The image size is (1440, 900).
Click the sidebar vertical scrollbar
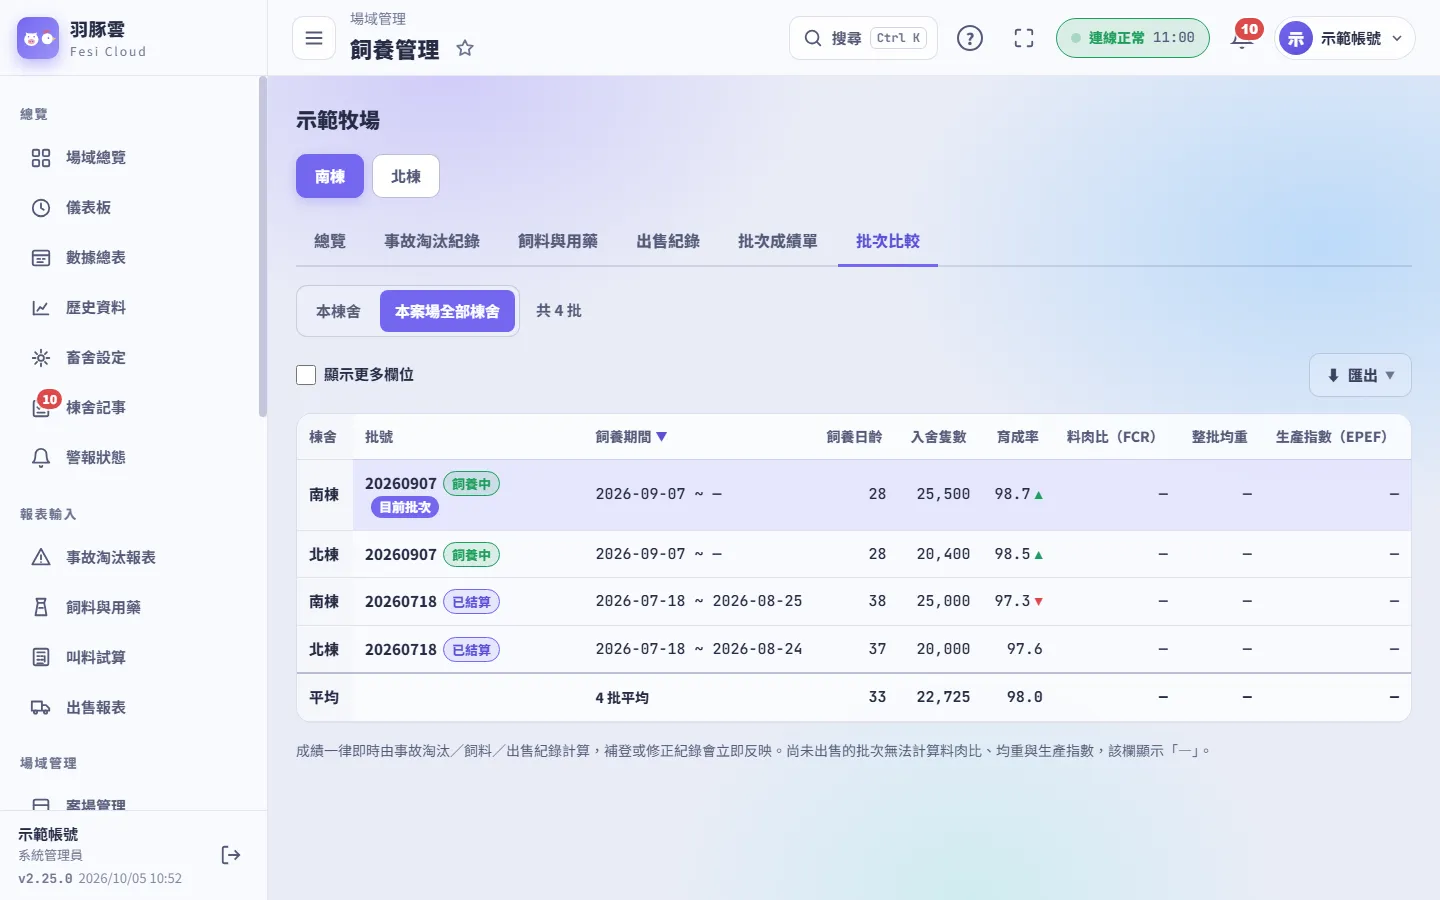point(263,246)
